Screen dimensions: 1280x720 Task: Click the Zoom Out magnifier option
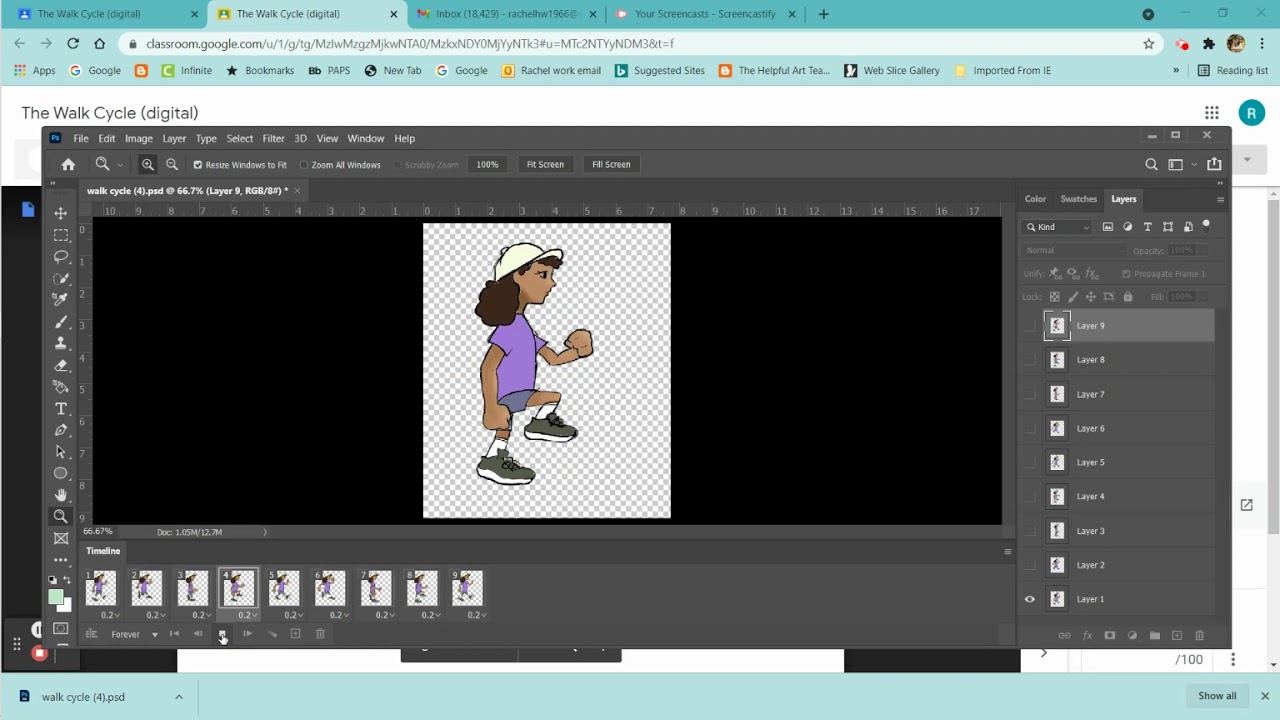click(172, 164)
